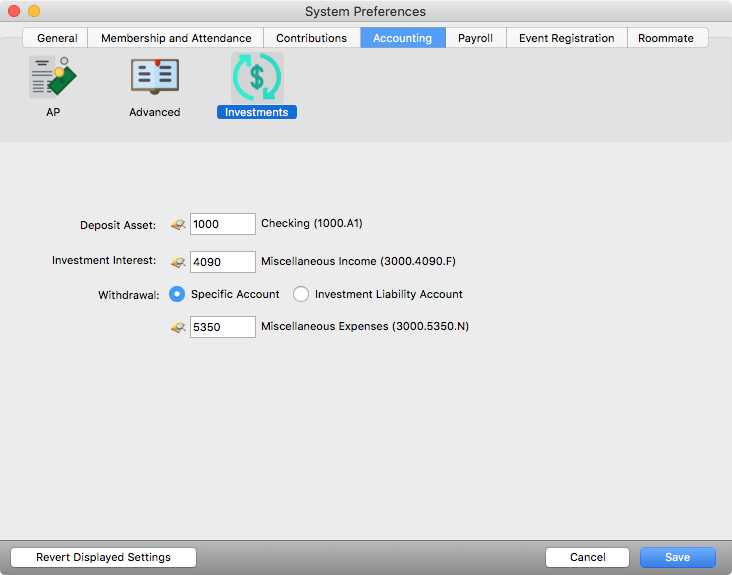Viewport: 732px width, 575px height.
Task: Open Membership and Attendance tab
Action: point(176,38)
